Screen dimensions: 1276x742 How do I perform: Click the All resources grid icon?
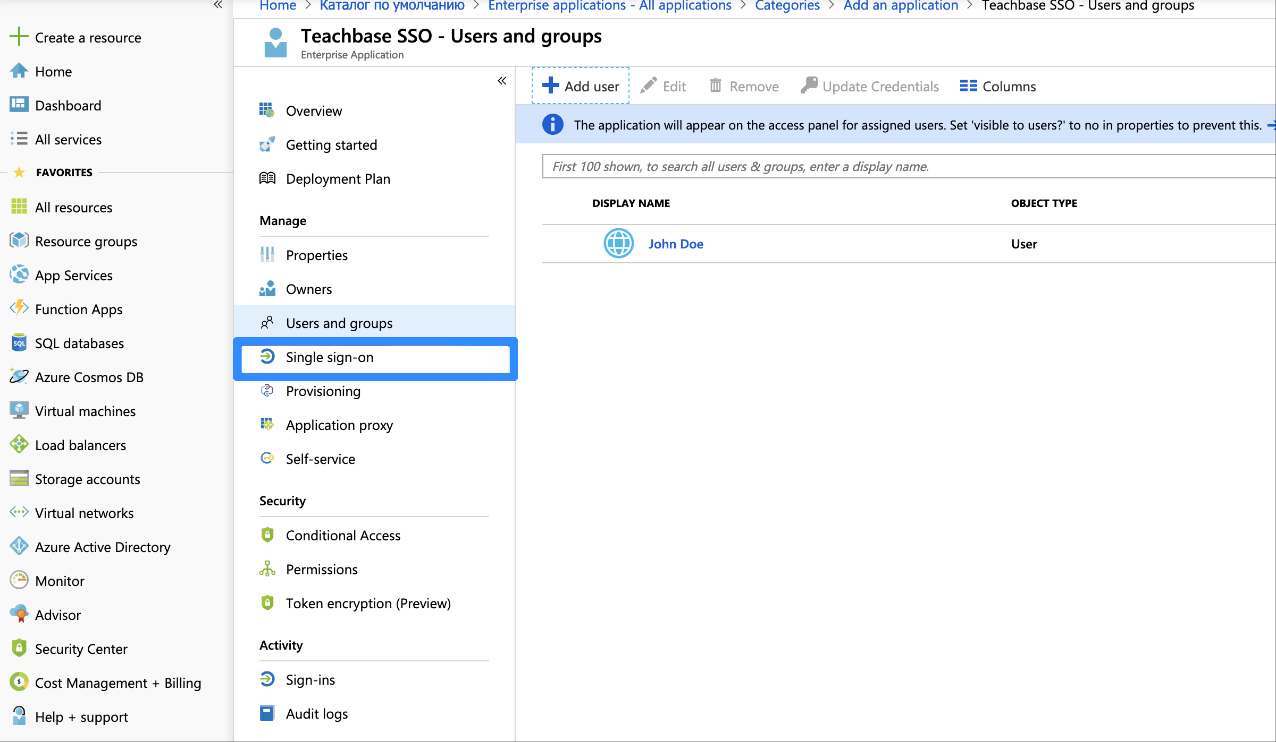[18, 207]
